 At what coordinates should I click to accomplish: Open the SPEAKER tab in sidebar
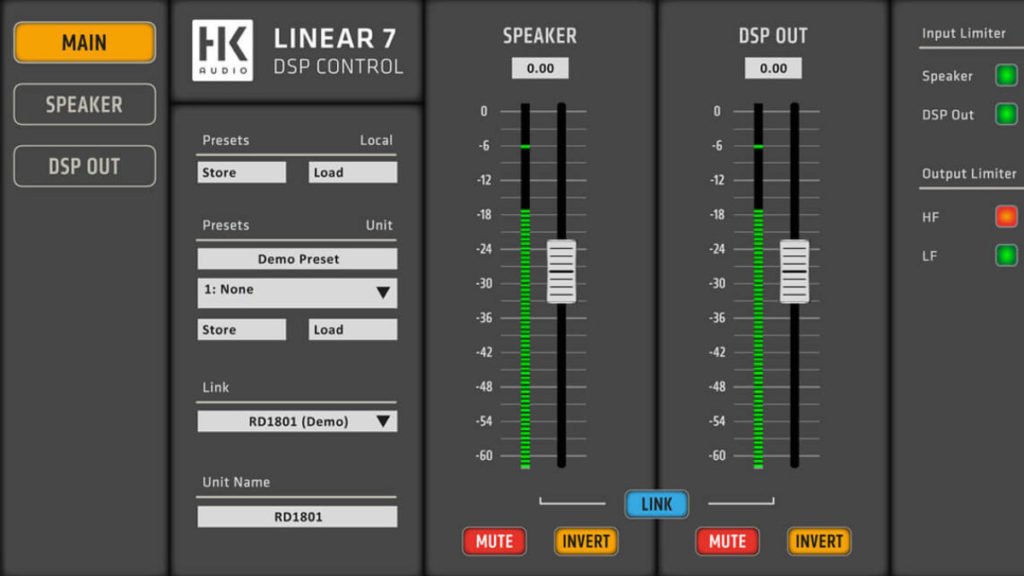click(85, 104)
